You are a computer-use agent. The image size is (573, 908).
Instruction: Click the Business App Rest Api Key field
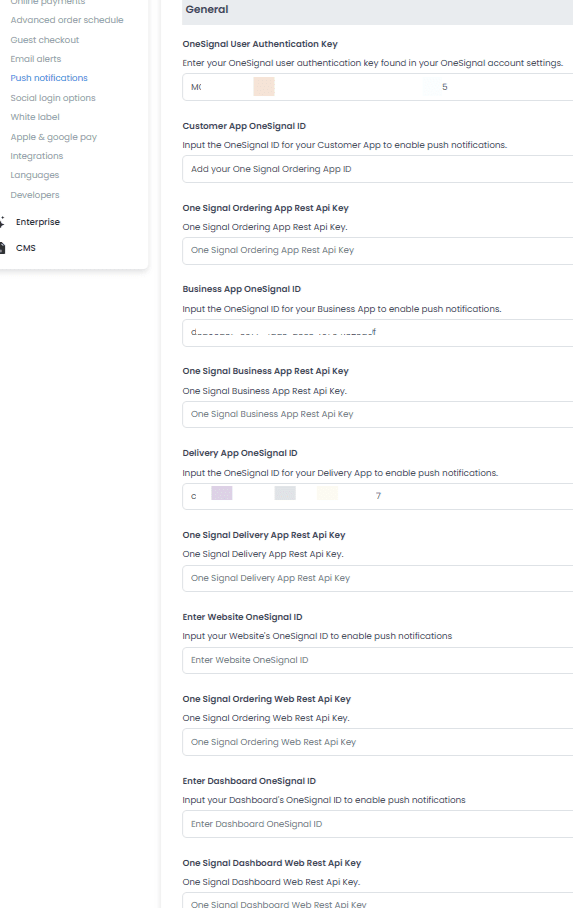pyautogui.click(x=378, y=414)
